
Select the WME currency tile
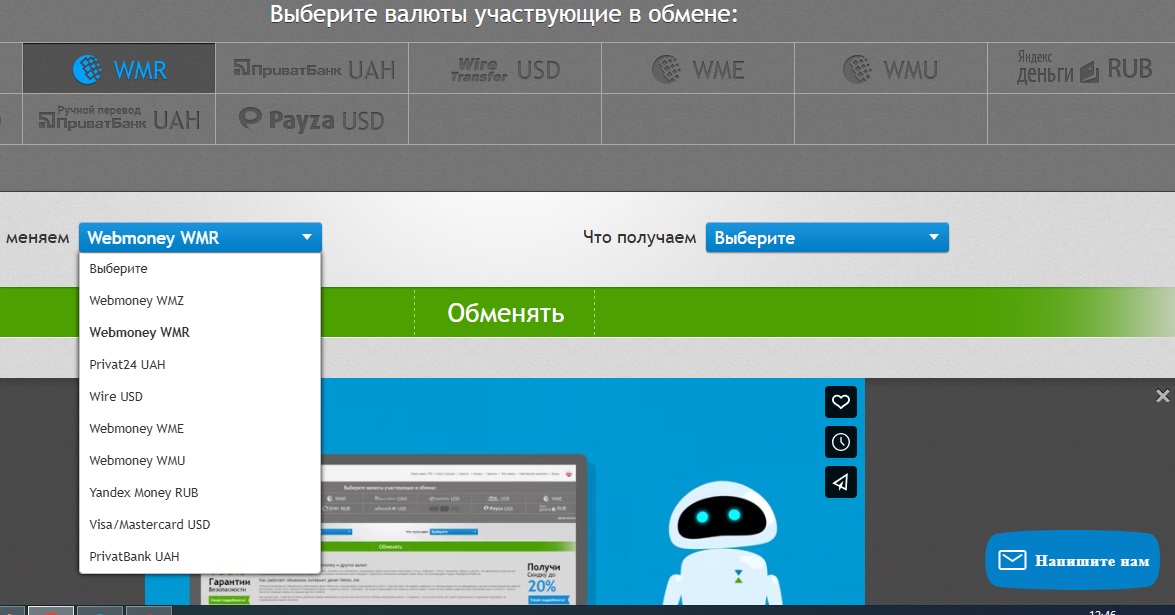(x=698, y=69)
